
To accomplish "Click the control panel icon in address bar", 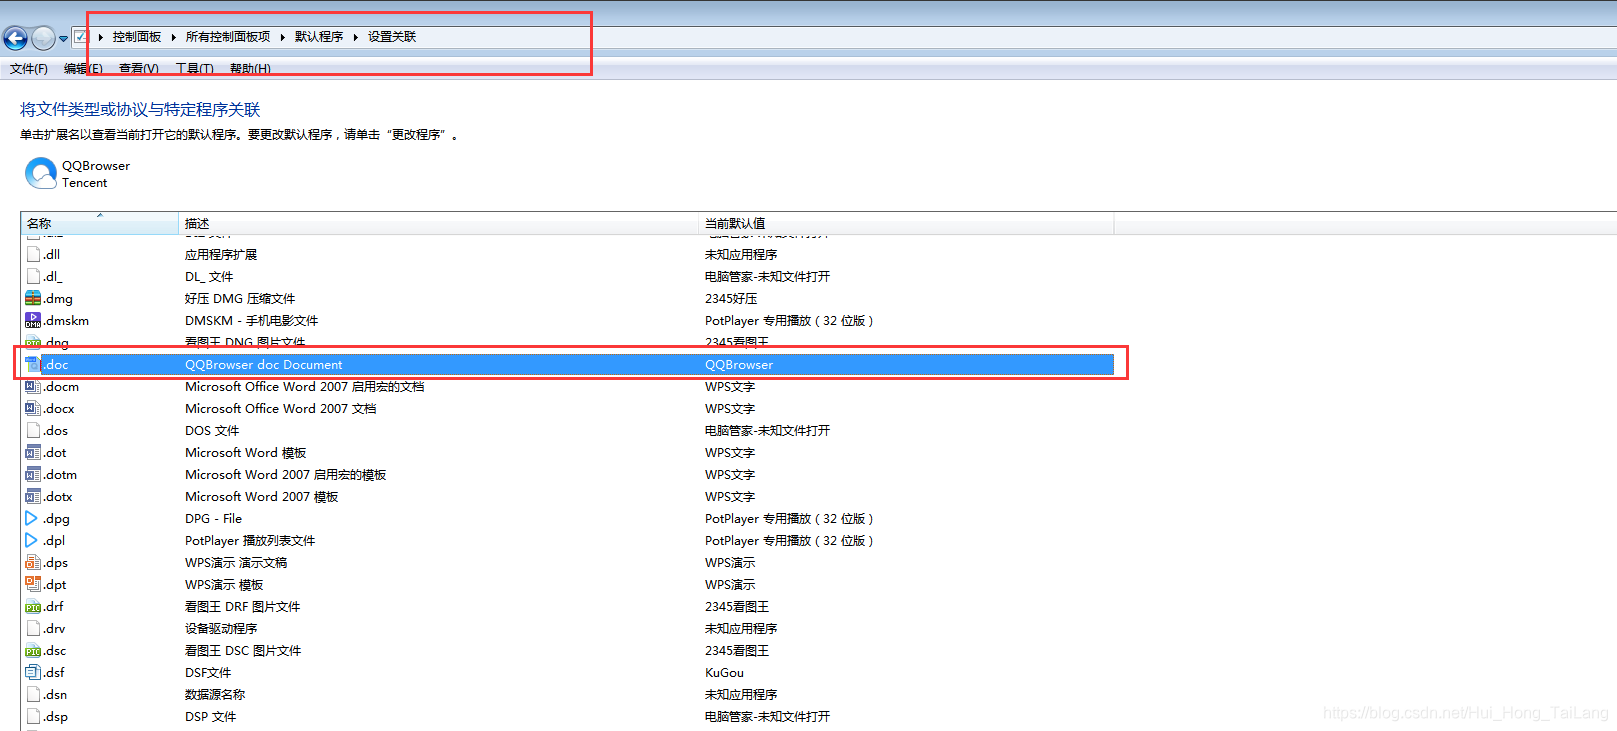I will point(81,37).
